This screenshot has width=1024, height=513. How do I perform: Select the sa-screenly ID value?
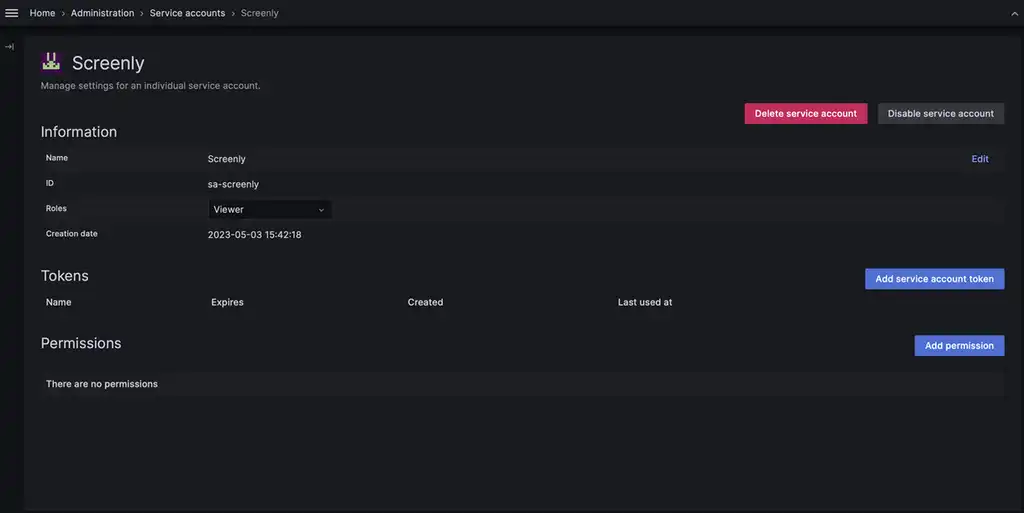(233, 184)
